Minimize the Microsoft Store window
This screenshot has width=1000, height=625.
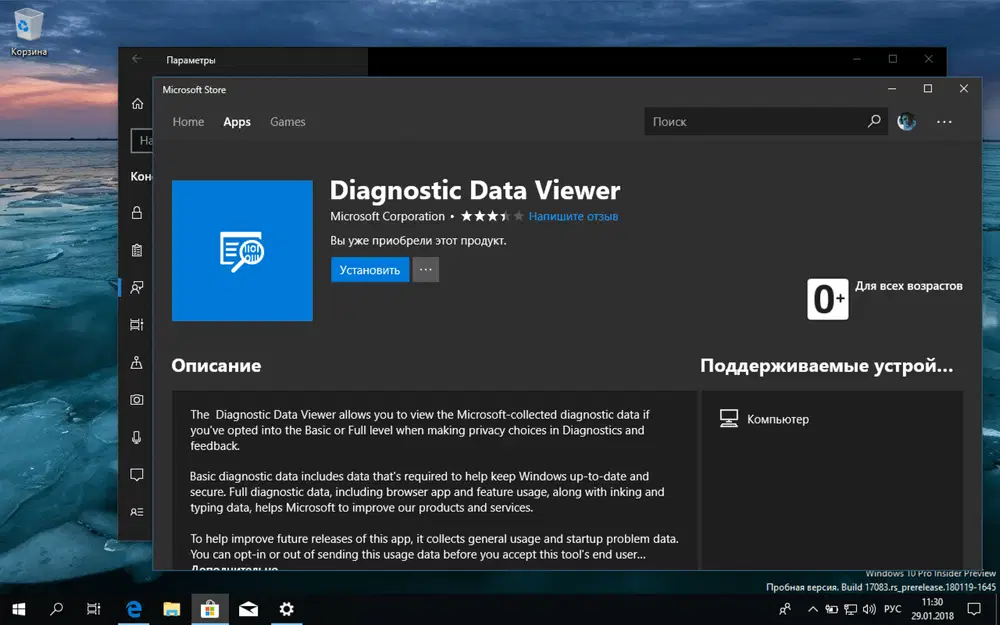892,89
